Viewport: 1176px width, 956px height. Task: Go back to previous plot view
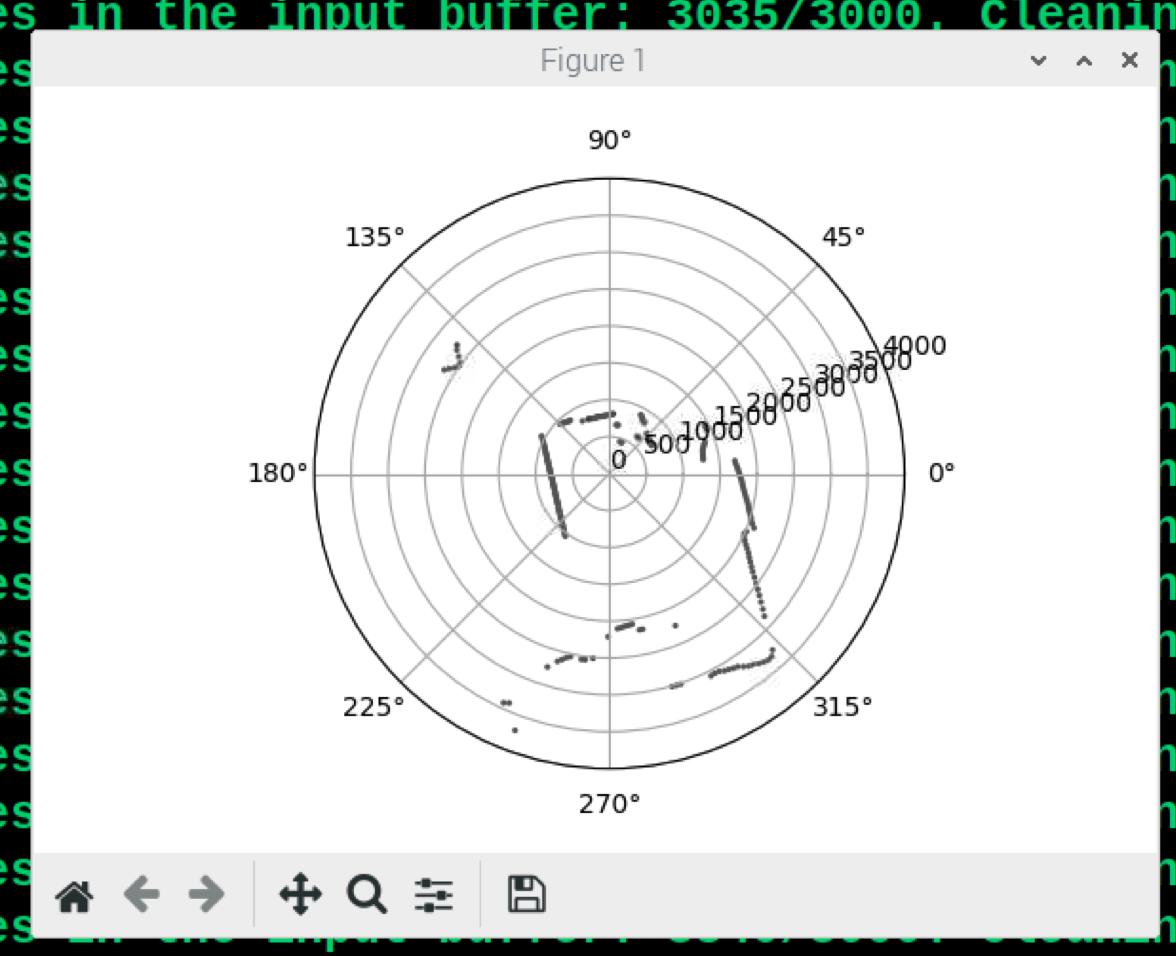tap(141, 895)
